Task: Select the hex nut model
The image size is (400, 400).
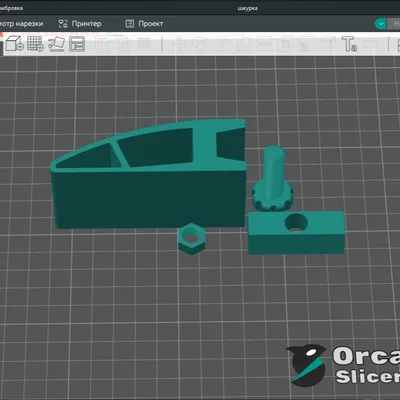Action: 192,239
